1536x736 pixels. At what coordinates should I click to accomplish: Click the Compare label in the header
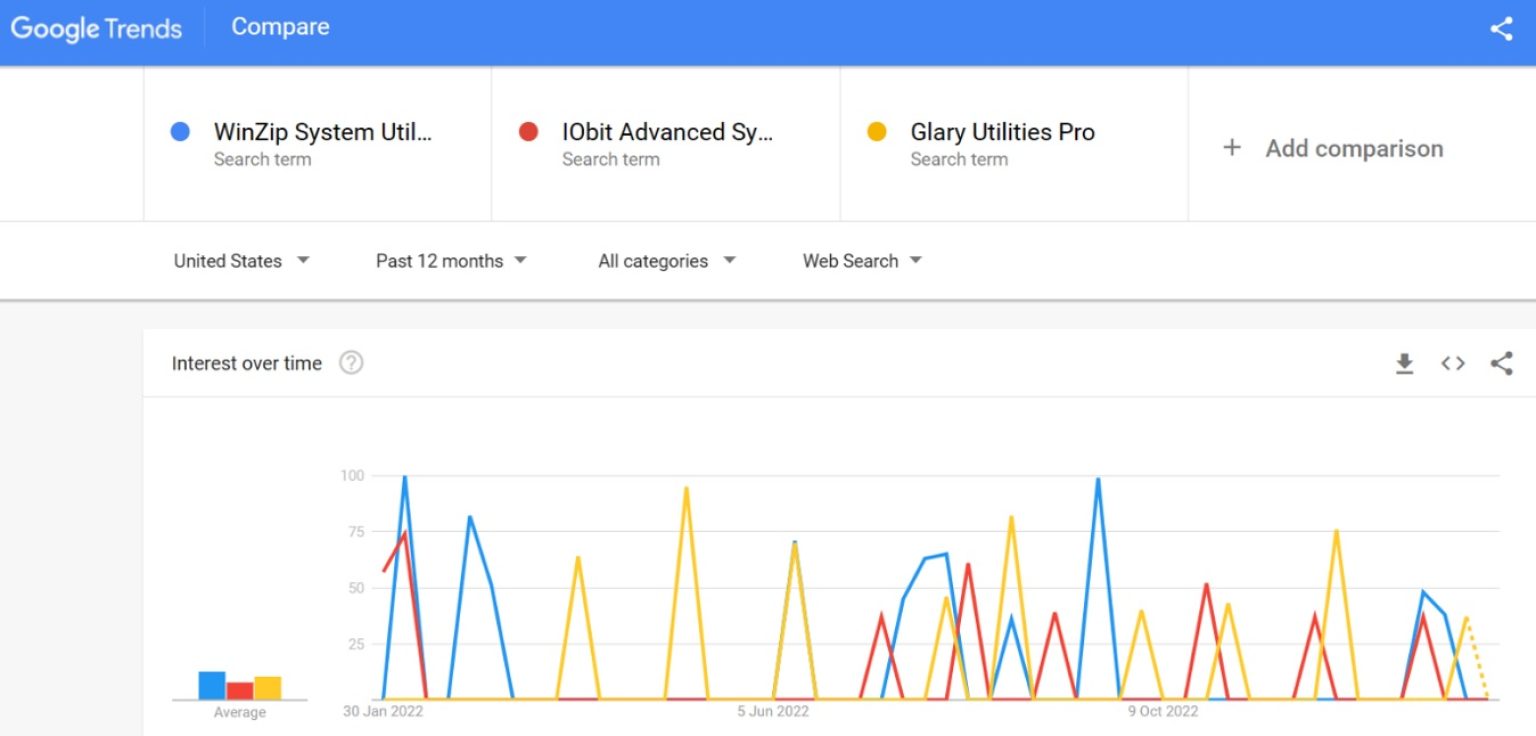click(x=280, y=27)
